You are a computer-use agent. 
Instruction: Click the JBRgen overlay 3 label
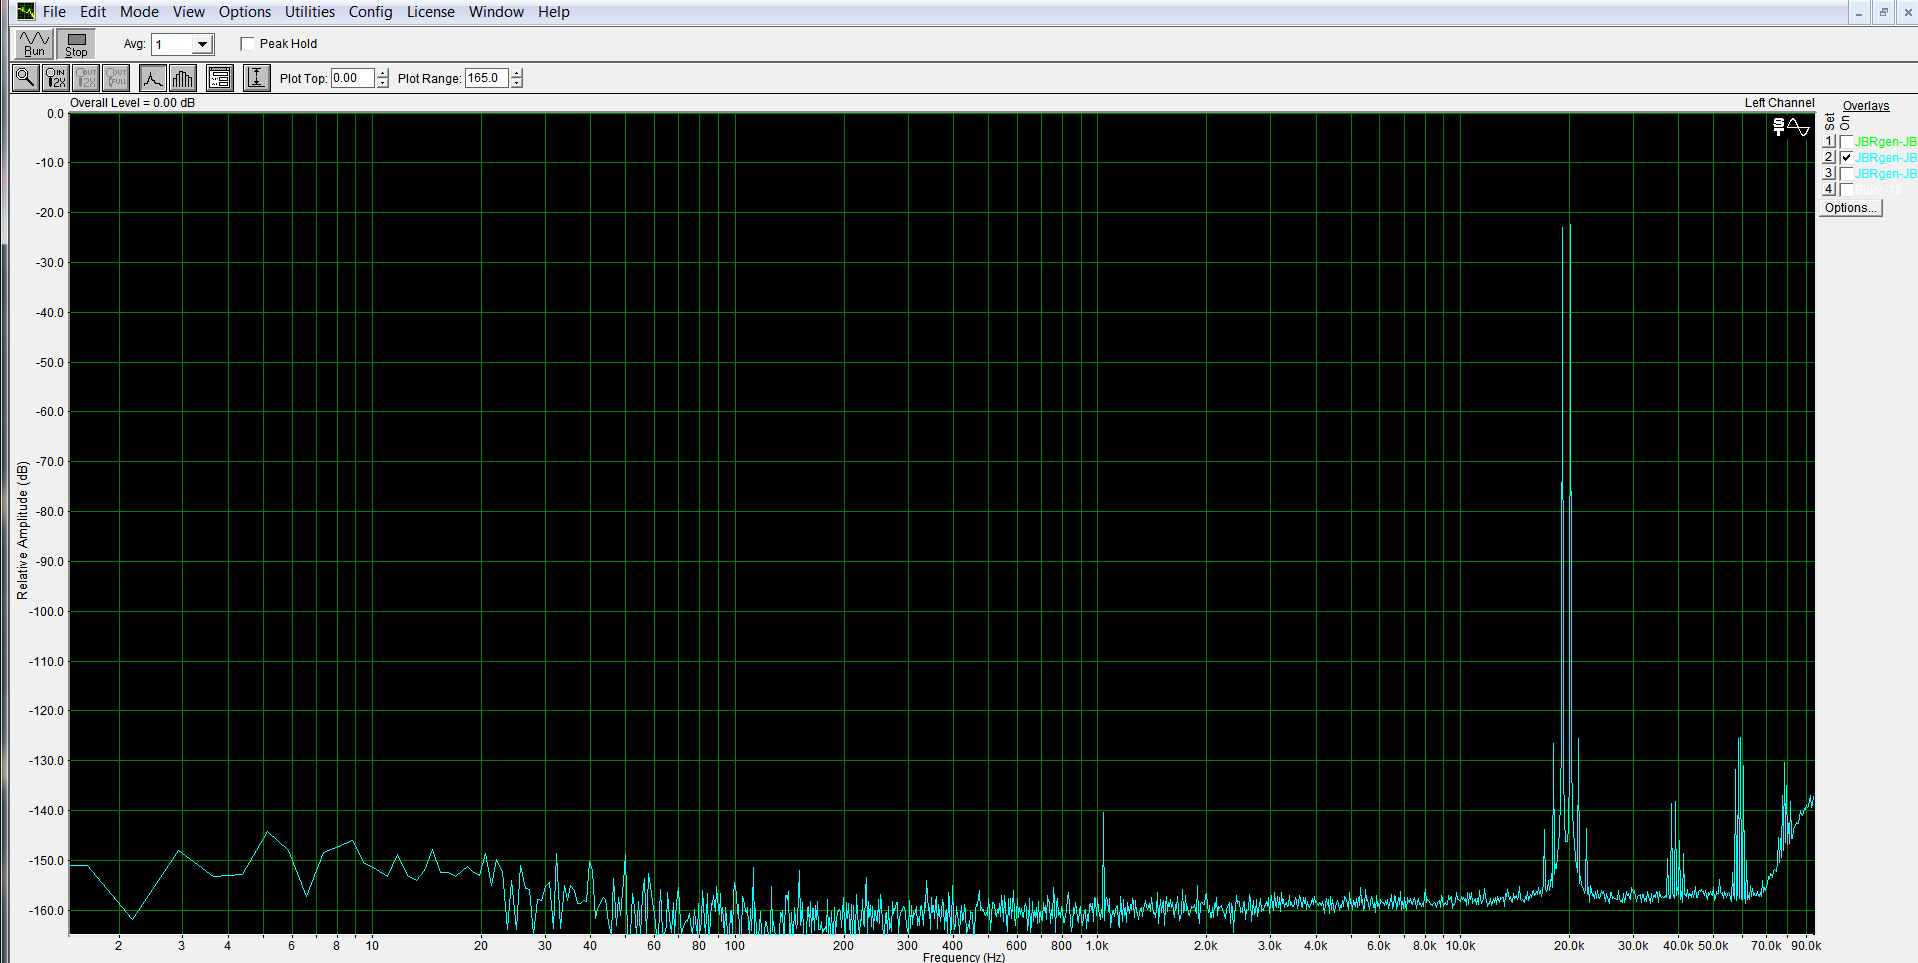pos(1886,174)
